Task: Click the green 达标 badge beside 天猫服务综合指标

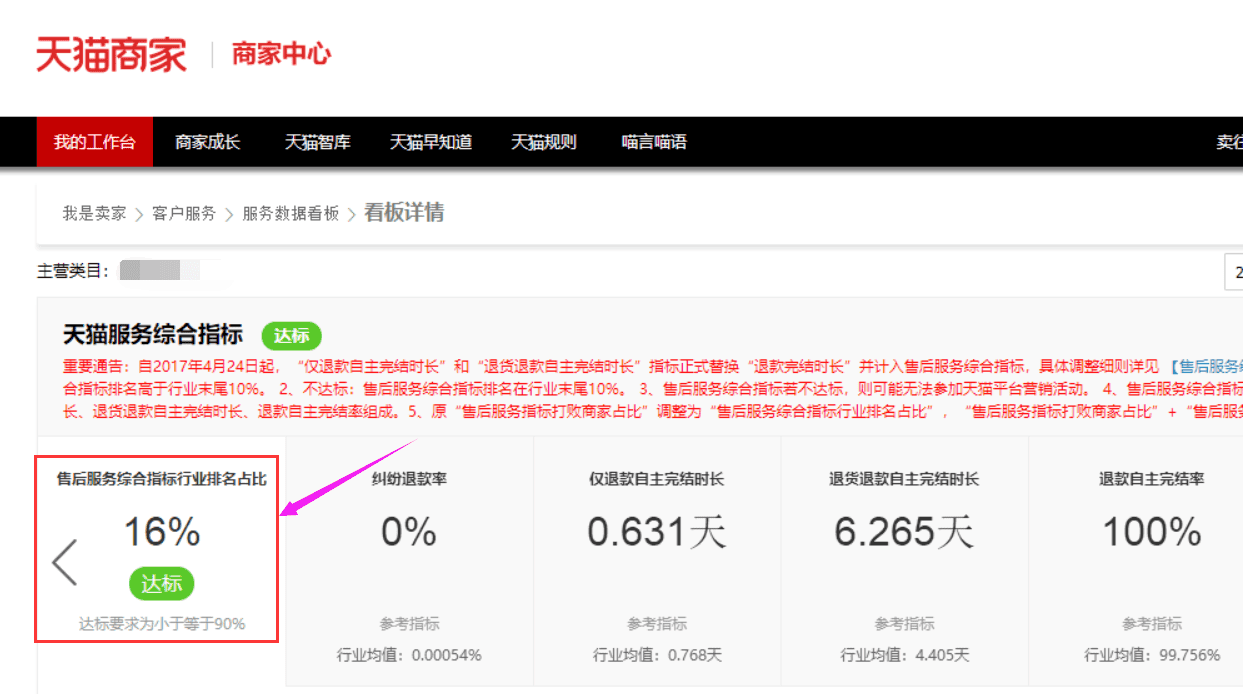Action: [x=291, y=336]
